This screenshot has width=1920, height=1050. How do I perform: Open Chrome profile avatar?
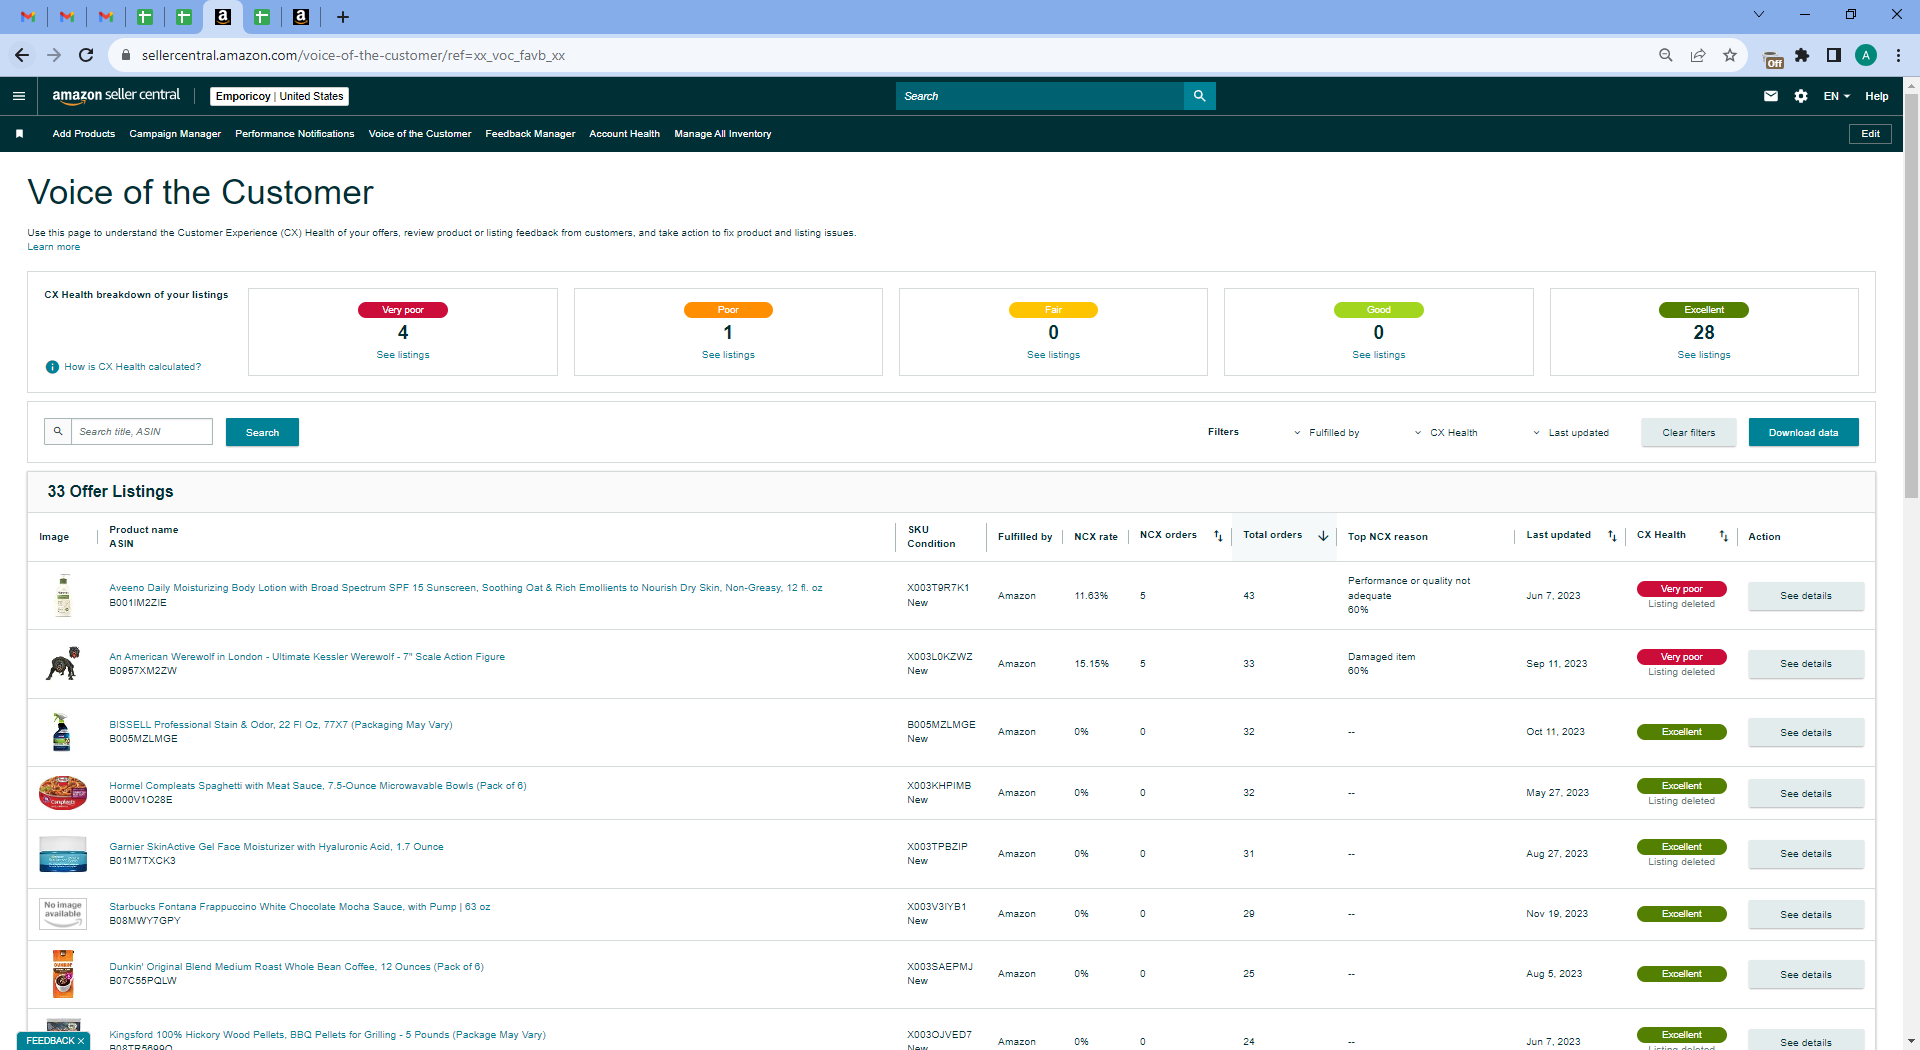pos(1866,55)
